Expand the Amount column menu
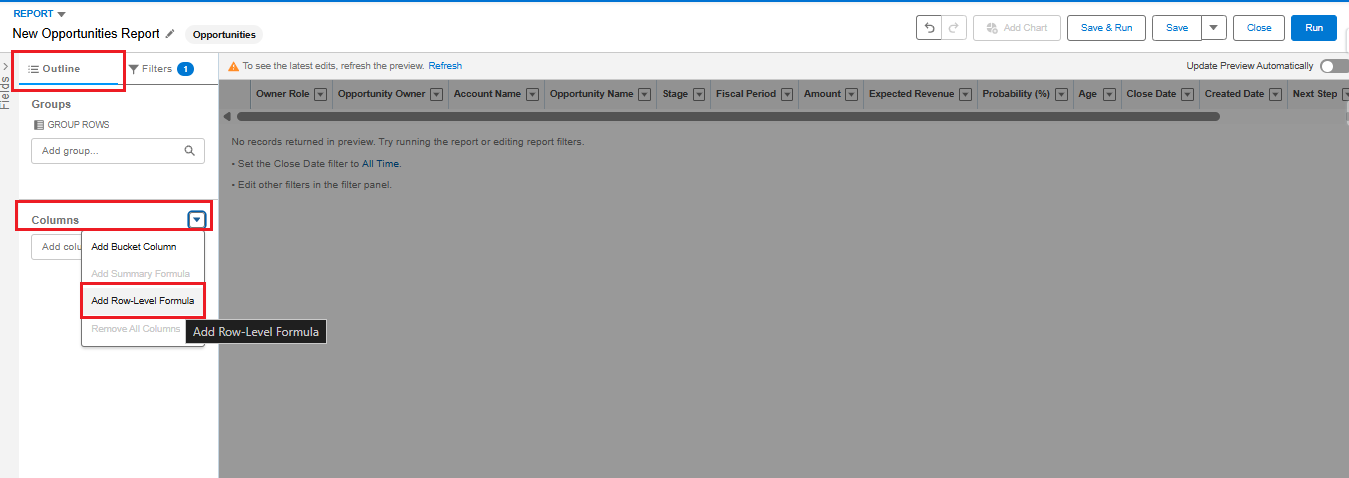1349x478 pixels. (852, 94)
